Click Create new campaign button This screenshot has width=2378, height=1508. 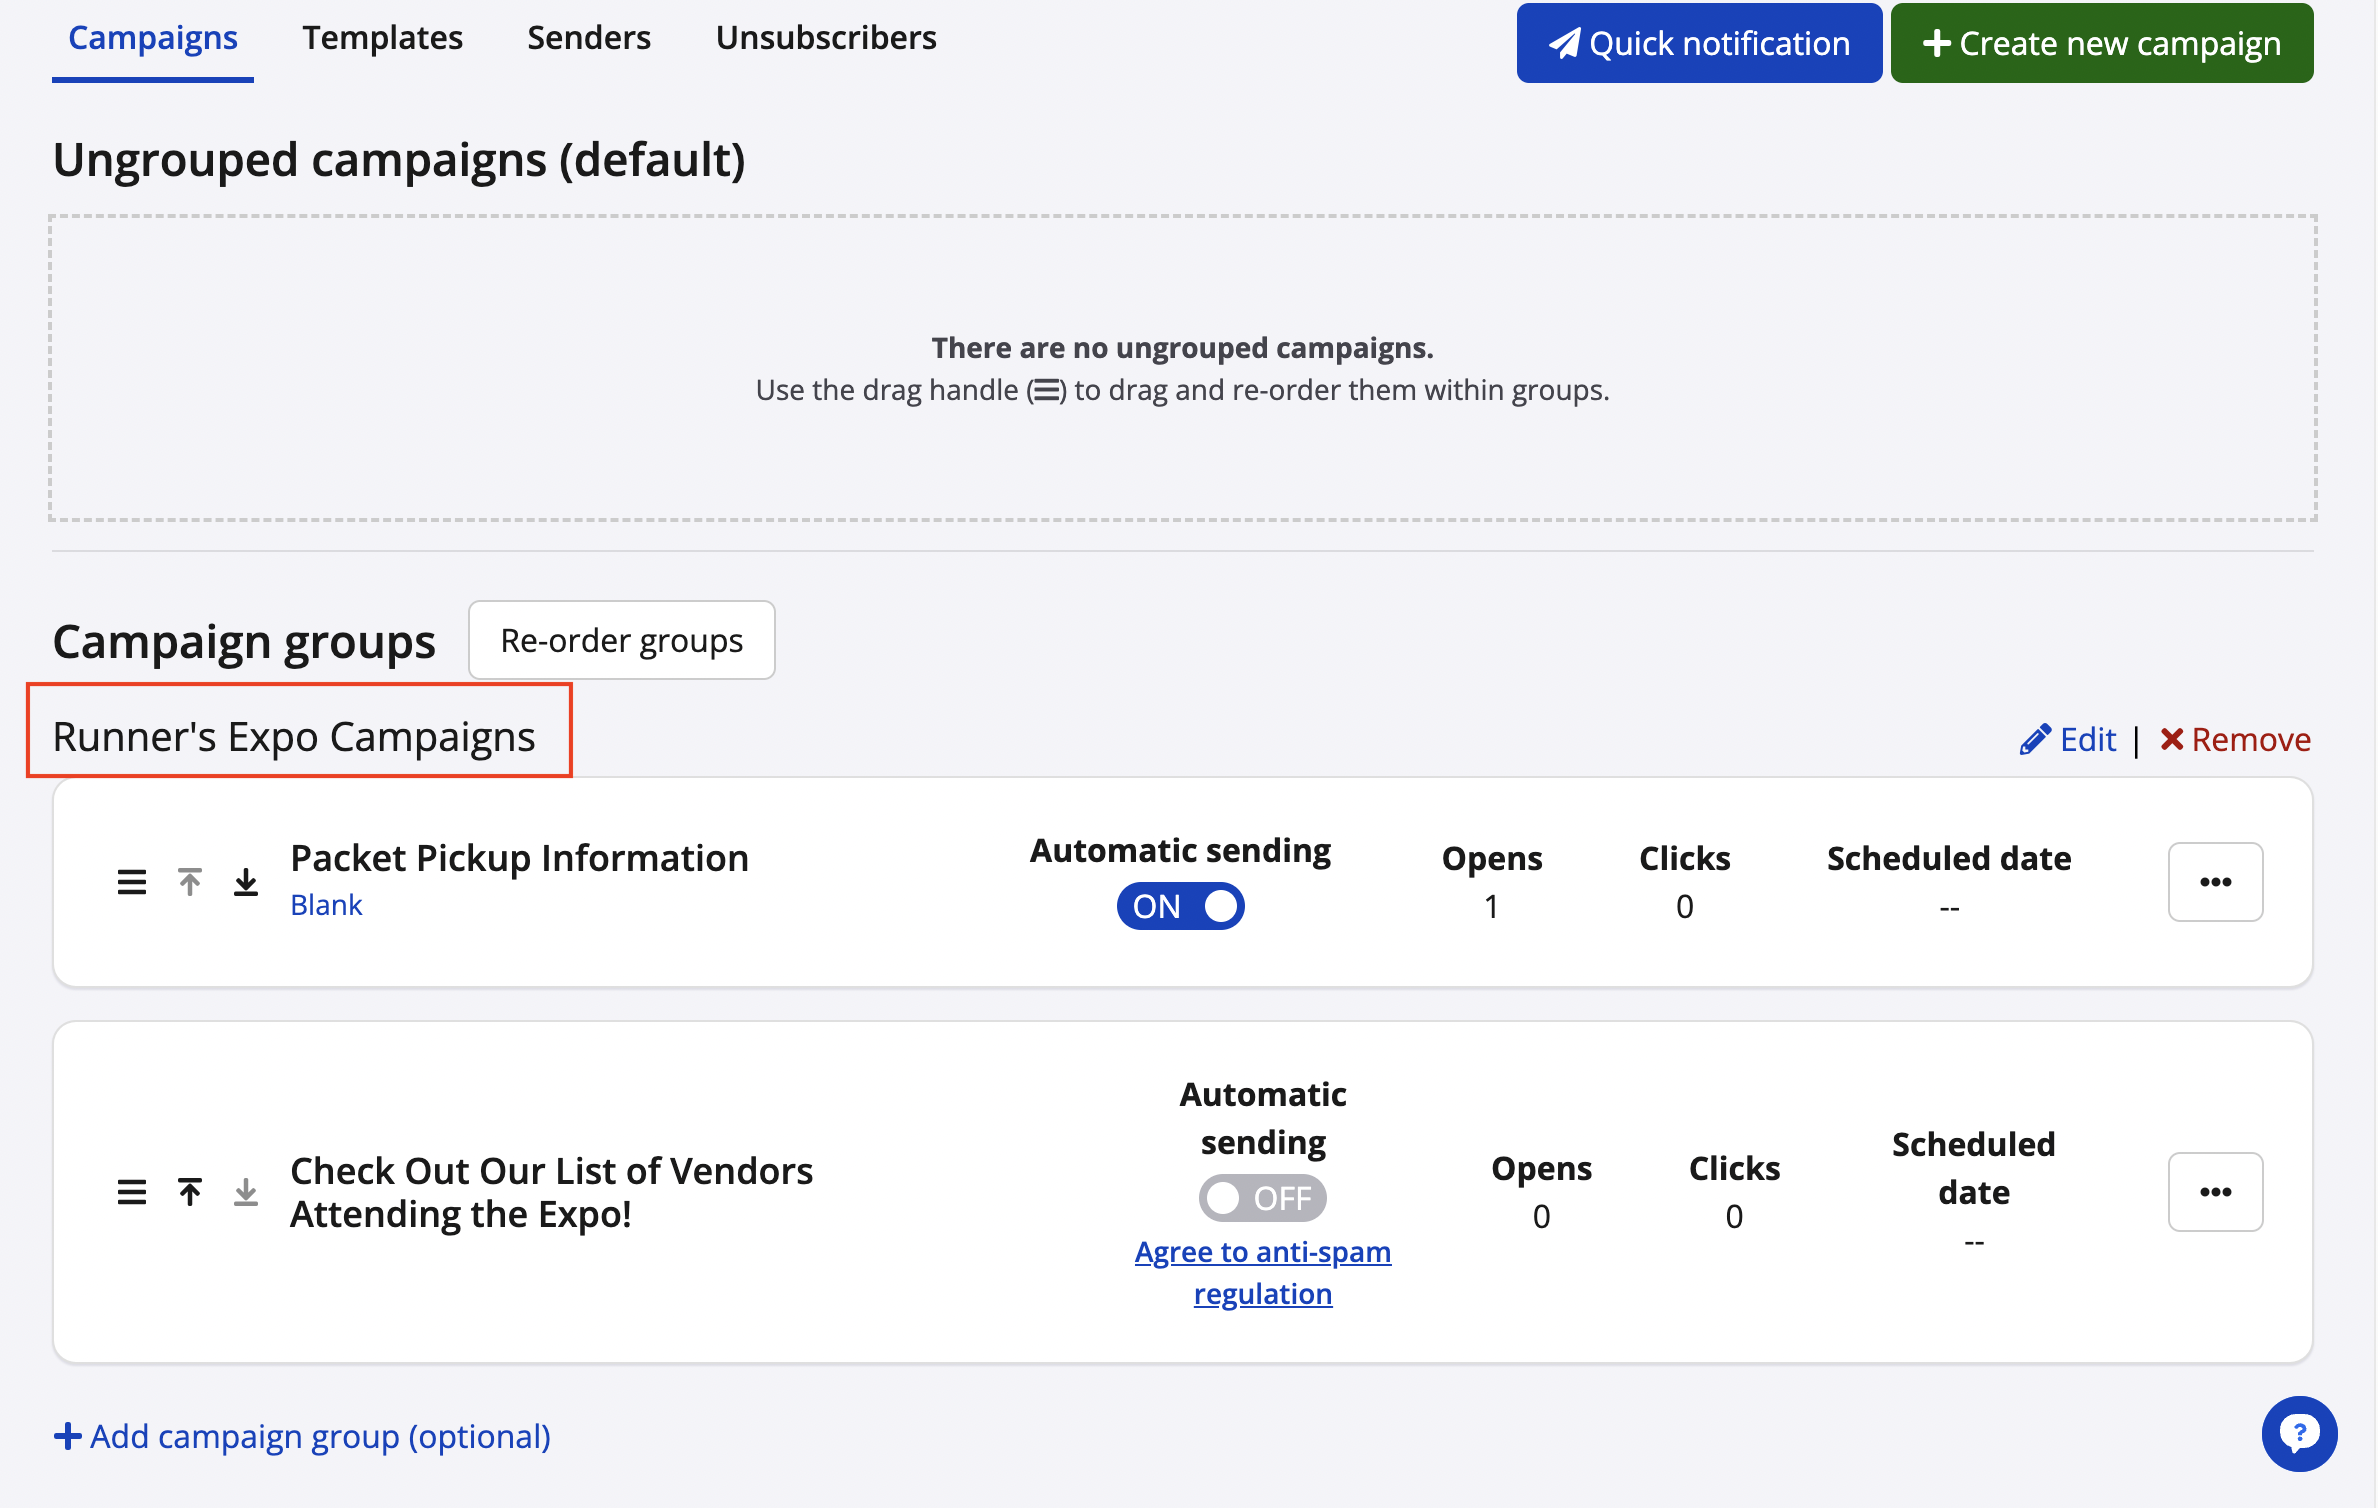tap(2101, 43)
